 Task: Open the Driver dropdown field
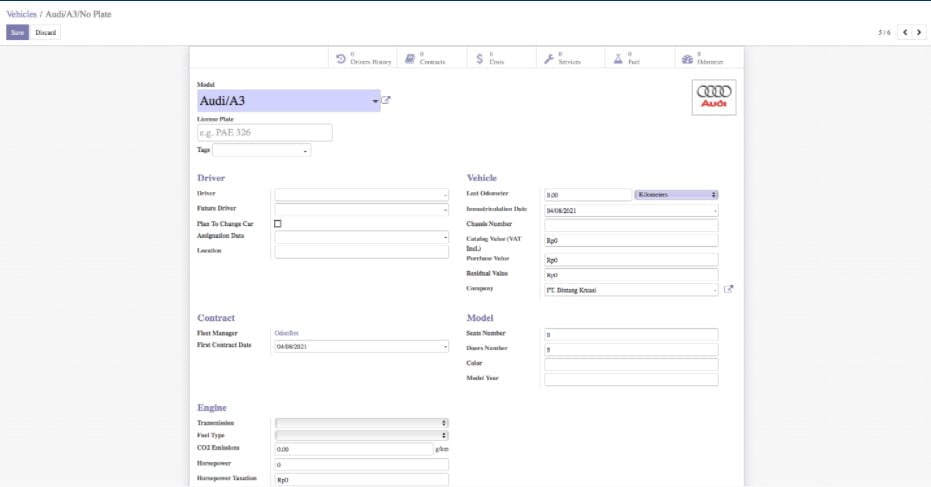coord(362,195)
